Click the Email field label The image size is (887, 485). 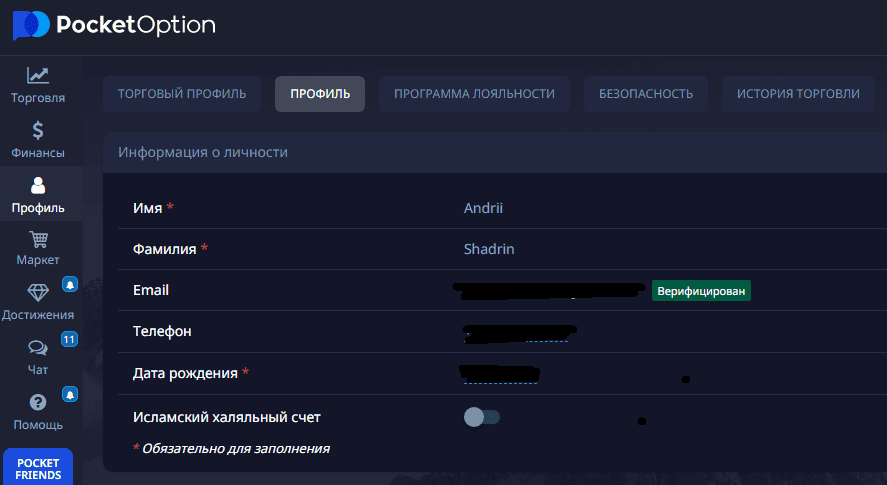[x=151, y=290]
